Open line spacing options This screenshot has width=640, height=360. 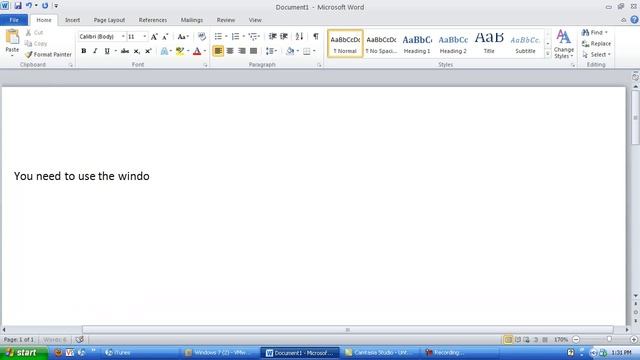tap(271, 51)
